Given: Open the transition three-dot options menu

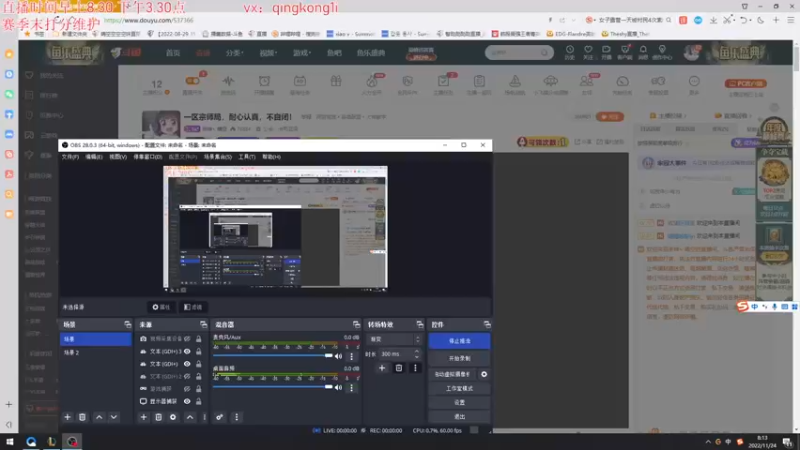Looking at the screenshot, I should 415,368.
